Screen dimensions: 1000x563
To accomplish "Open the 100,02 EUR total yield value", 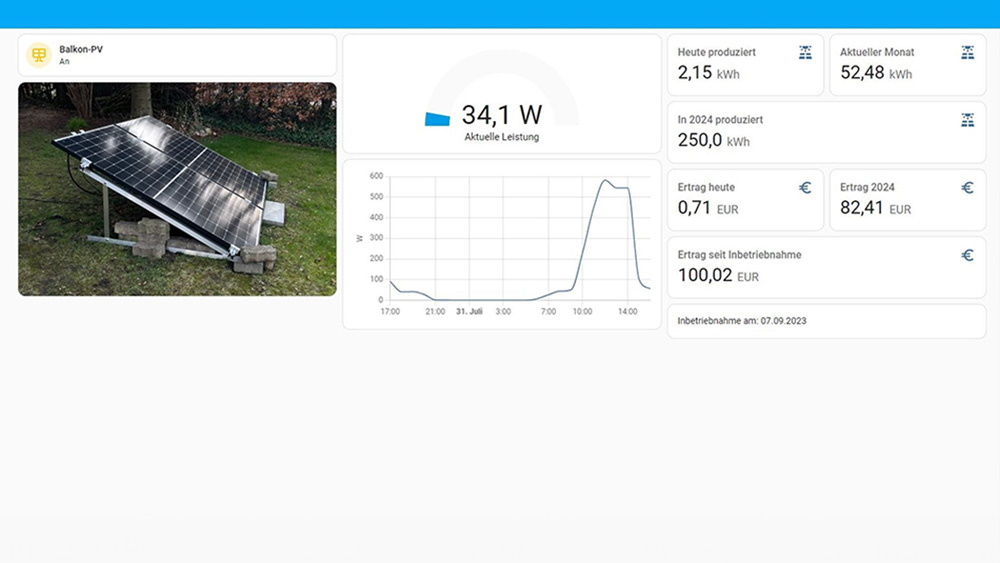I will tap(718, 276).
